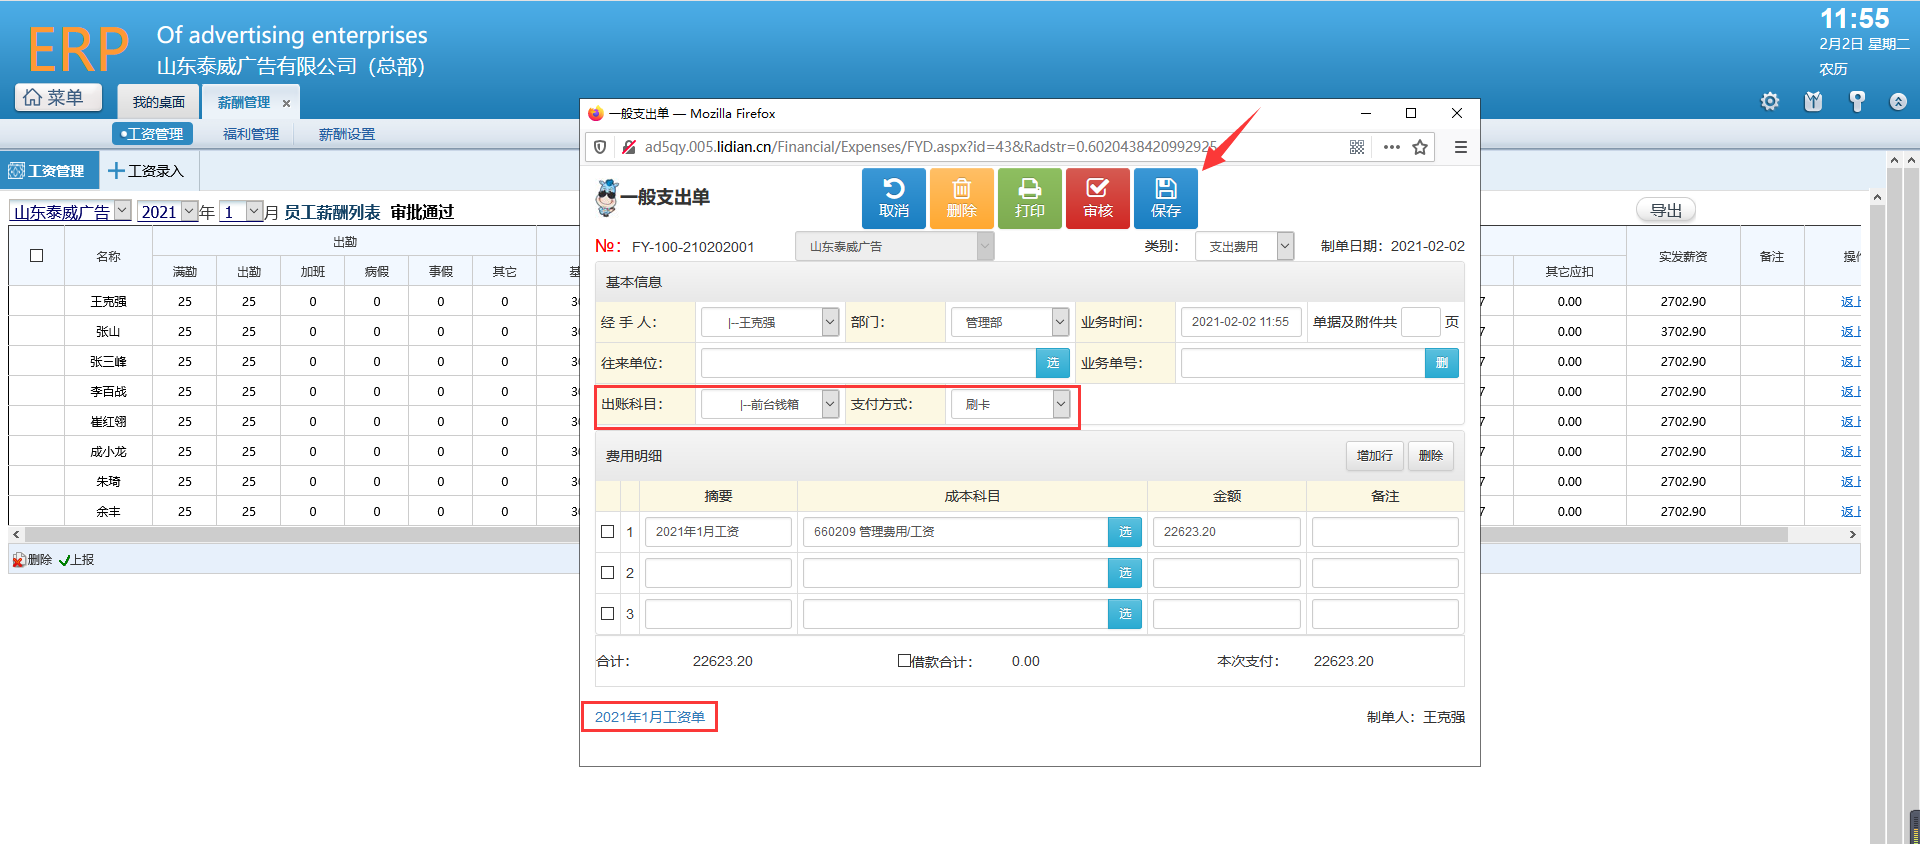Click the 业务时间 date field
The height and width of the screenshot is (844, 1920).
[x=1241, y=322]
